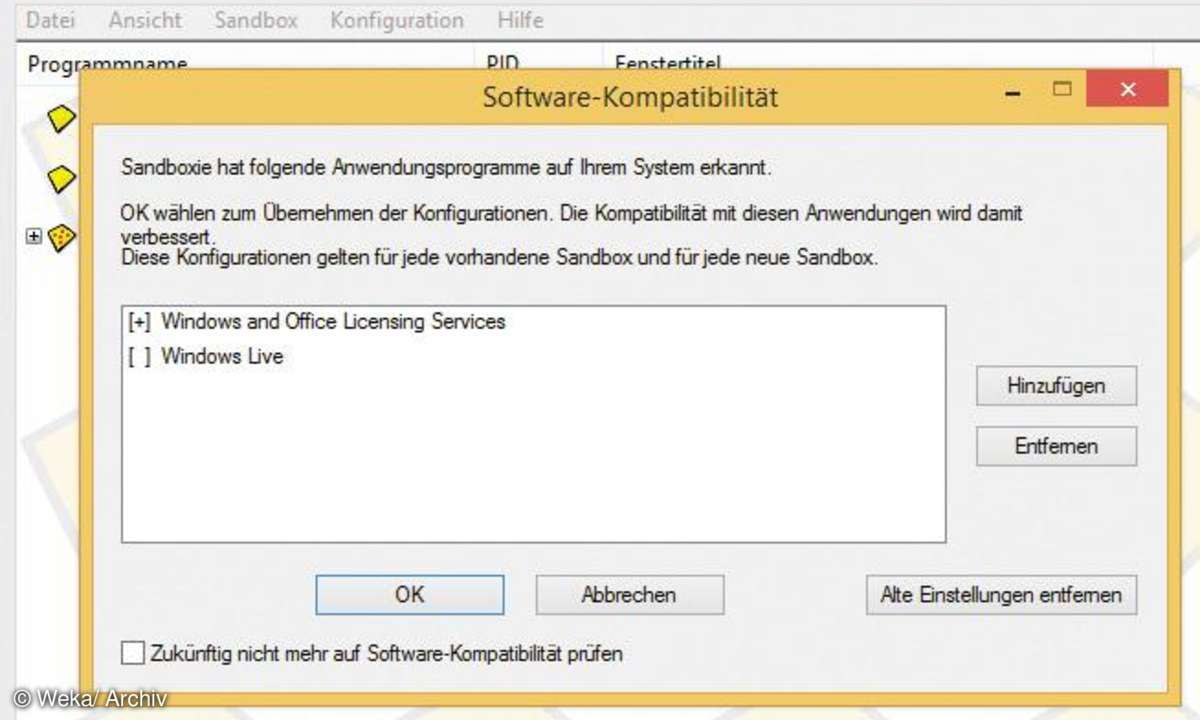1200x720 pixels.
Task: Toggle [+] marker for Windows and Office Licensing Services
Action: point(139,322)
